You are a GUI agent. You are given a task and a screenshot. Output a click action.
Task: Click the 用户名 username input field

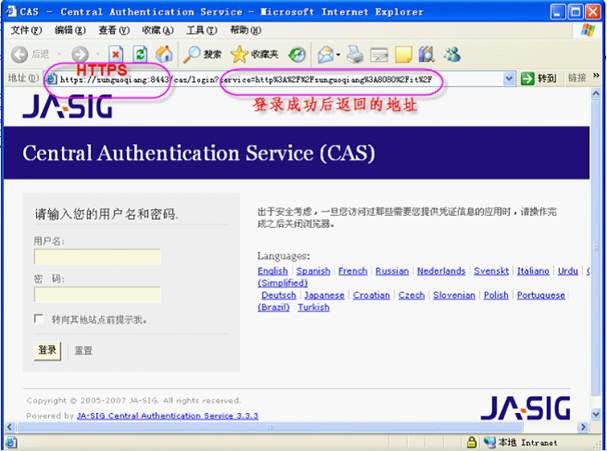97,257
